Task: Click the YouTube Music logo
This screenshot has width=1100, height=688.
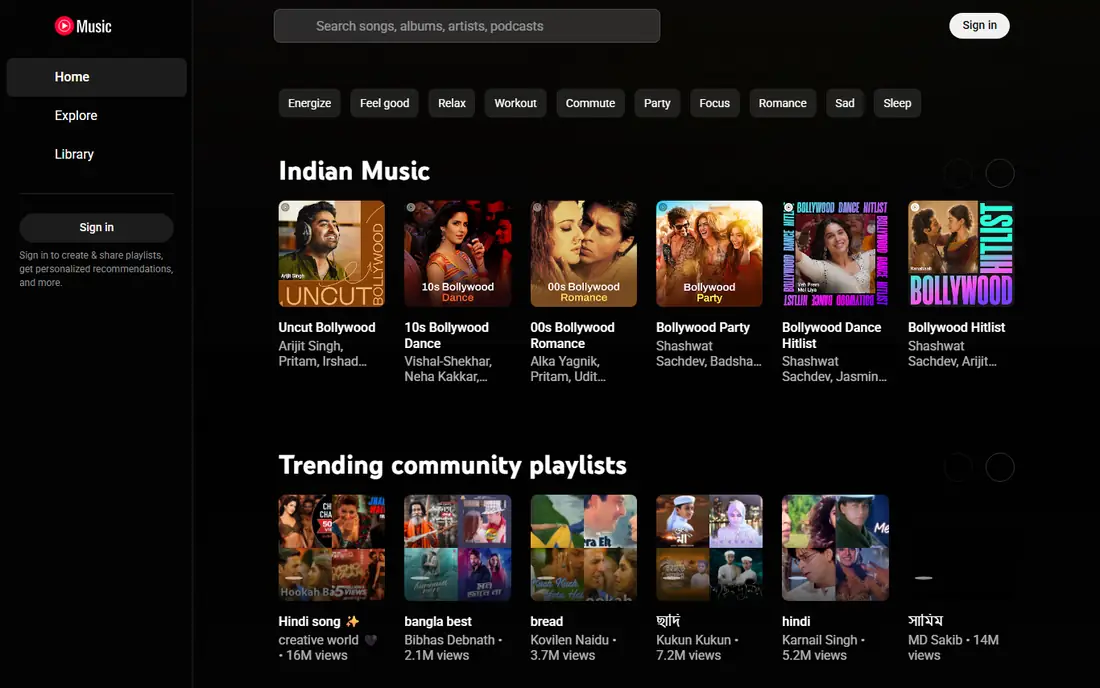Action: tap(83, 26)
